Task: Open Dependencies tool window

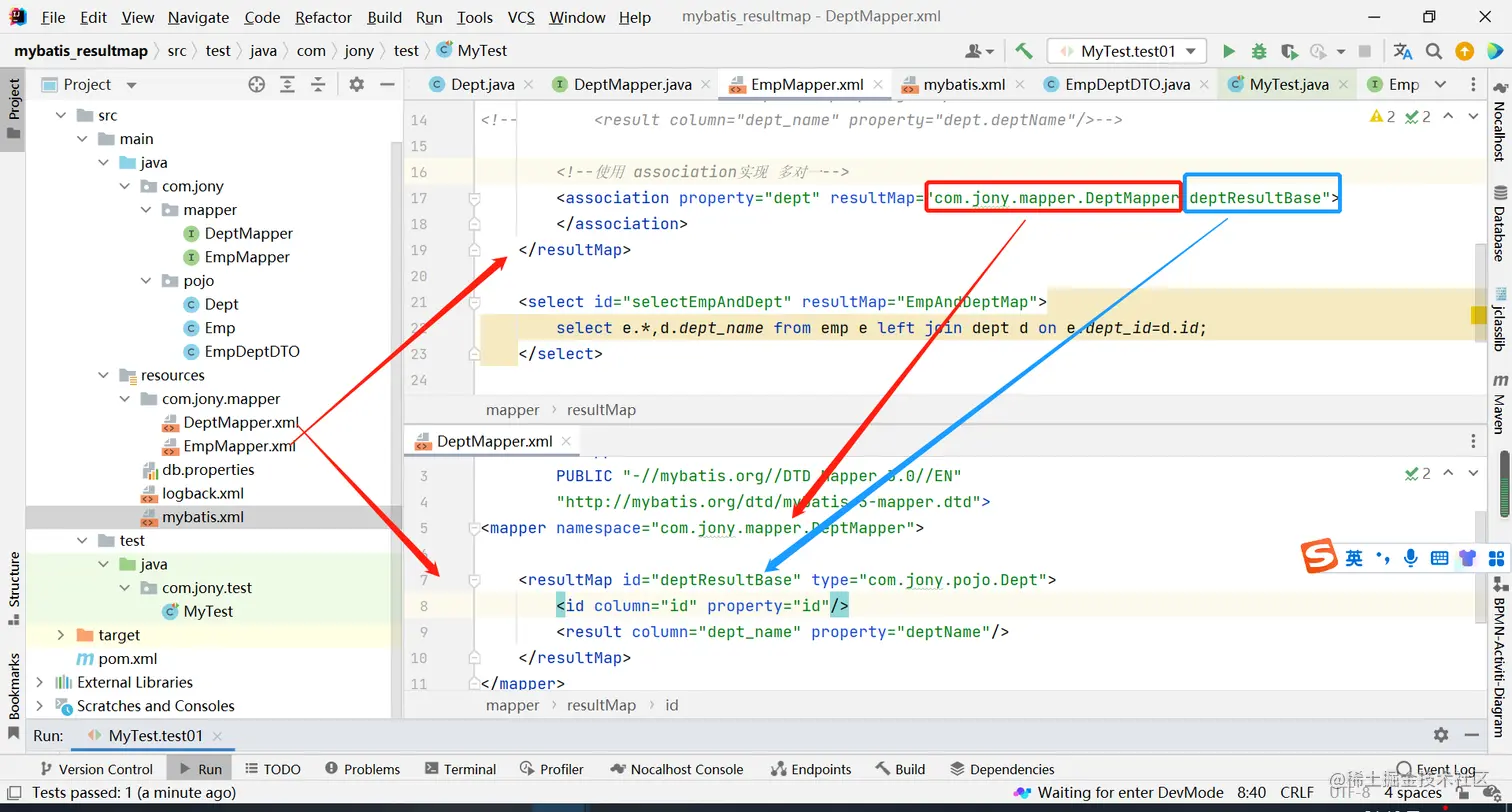Action: [x=1000, y=769]
